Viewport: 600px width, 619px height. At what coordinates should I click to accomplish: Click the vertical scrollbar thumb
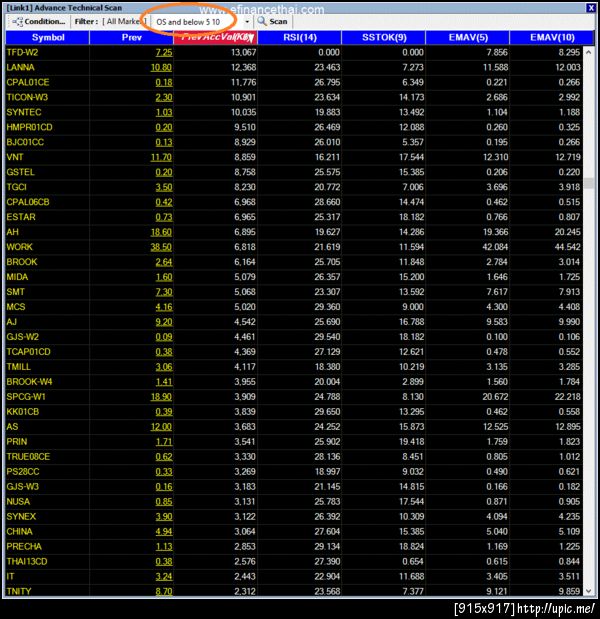coord(589,183)
